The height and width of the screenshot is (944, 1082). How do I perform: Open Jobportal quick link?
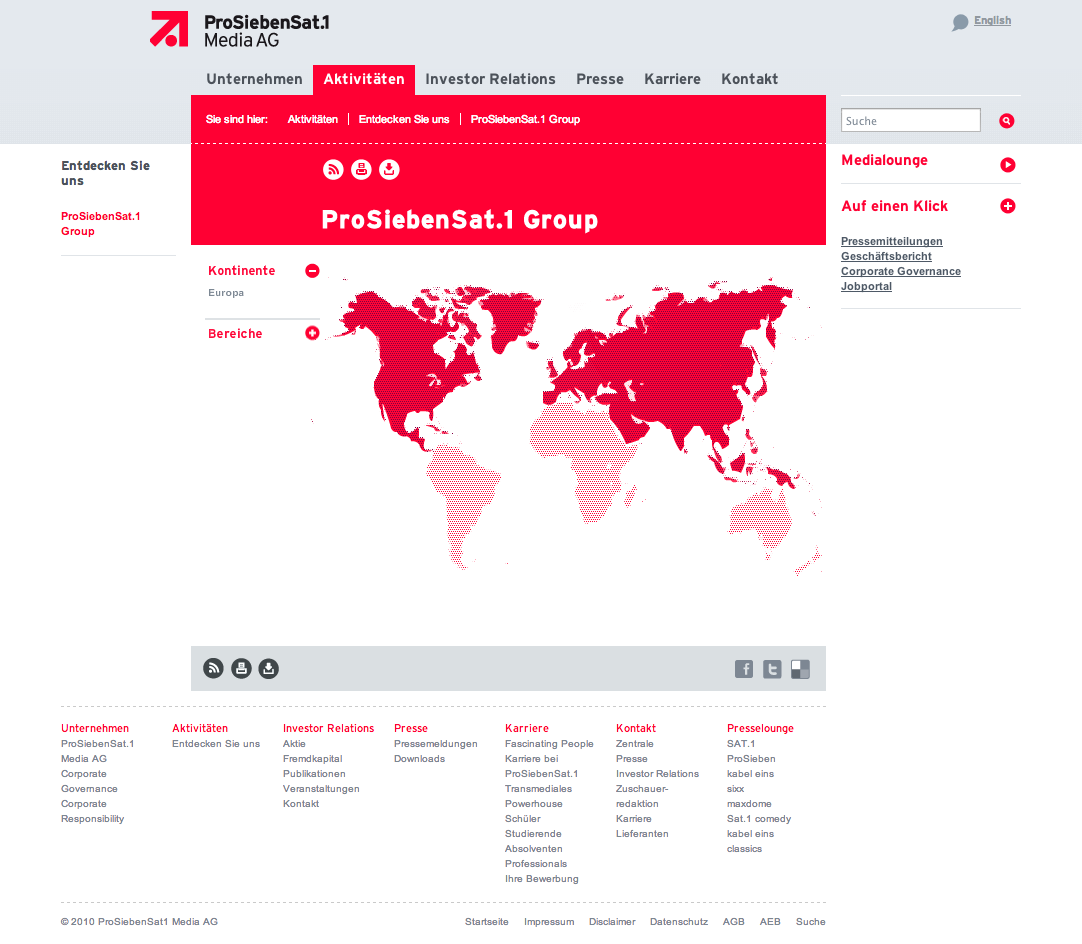[x=866, y=286]
